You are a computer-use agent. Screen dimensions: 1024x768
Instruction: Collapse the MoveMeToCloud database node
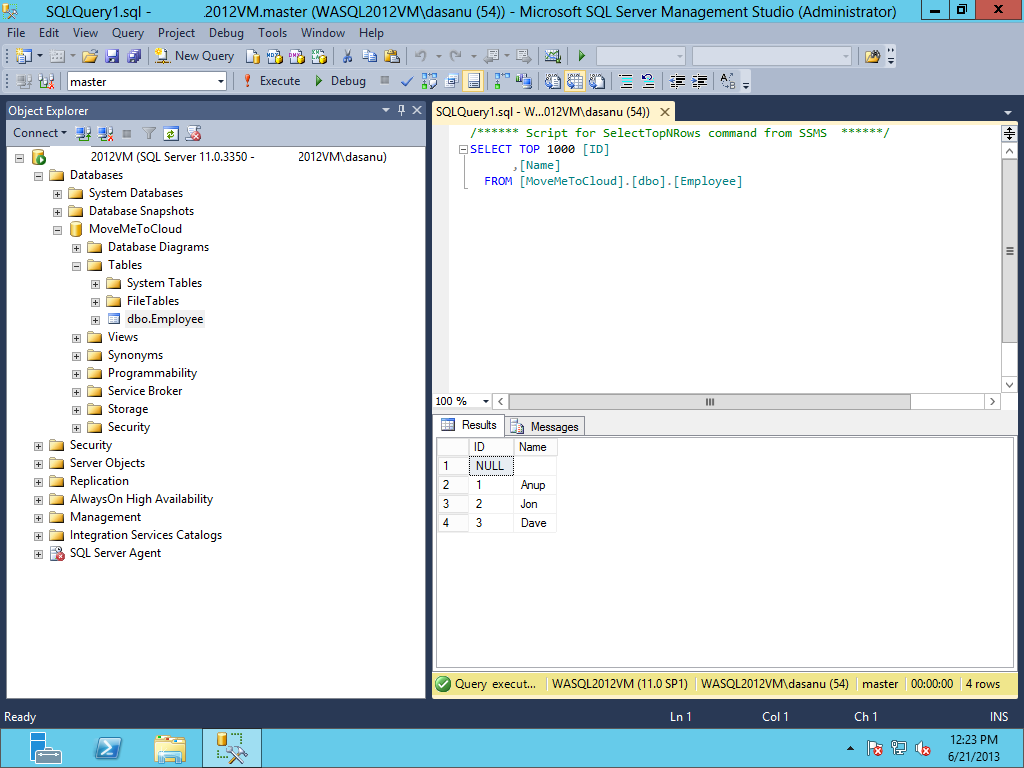pyautogui.click(x=58, y=230)
